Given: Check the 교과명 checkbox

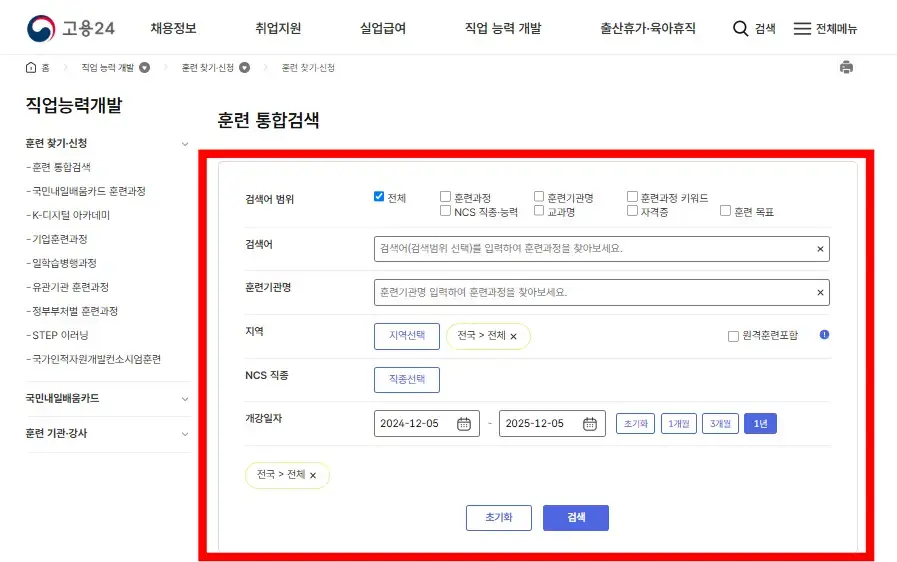Looking at the screenshot, I should (539, 211).
